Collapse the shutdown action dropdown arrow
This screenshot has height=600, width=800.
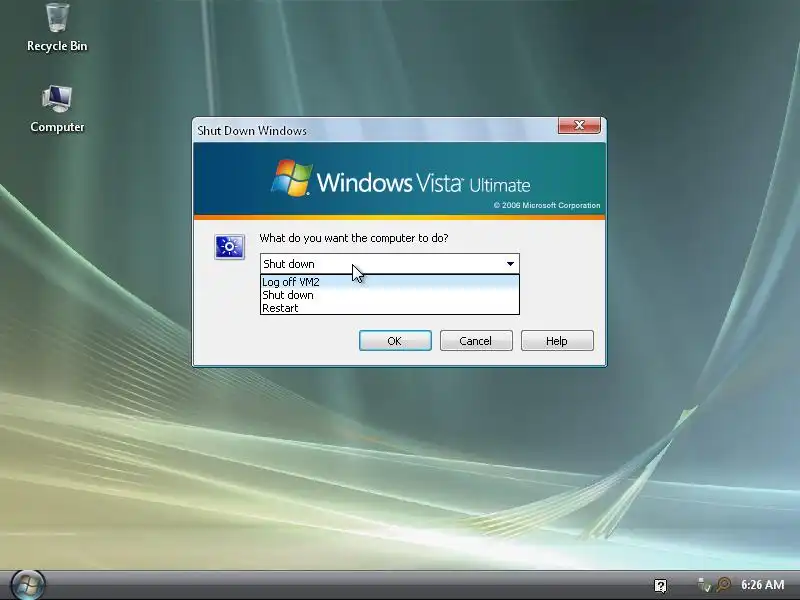510,264
